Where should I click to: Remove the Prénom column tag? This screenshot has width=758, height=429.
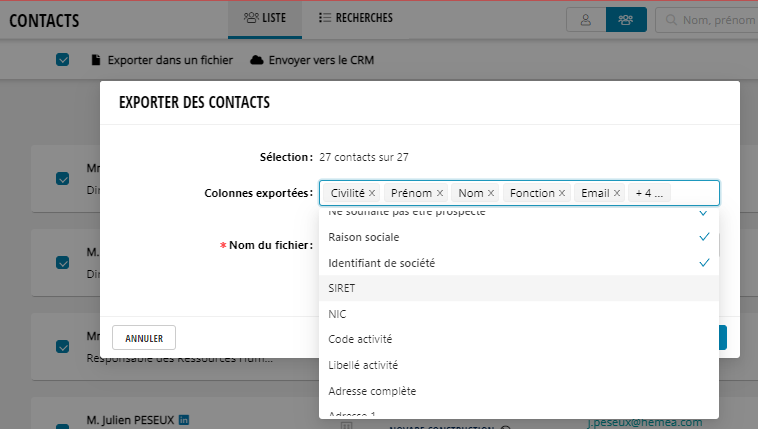pos(440,193)
